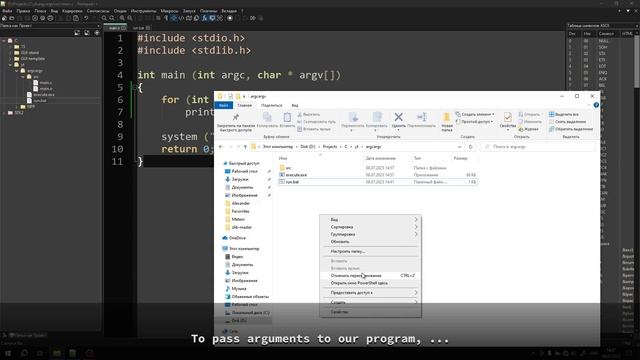Viewport: 640px width, 360px height.
Task: Click the Properties (Свойства) checkmark ribbon icon
Action: pos(507,118)
